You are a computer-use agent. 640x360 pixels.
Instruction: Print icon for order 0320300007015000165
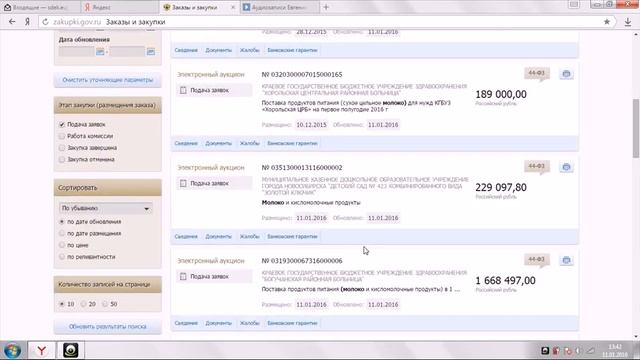(x=566, y=74)
